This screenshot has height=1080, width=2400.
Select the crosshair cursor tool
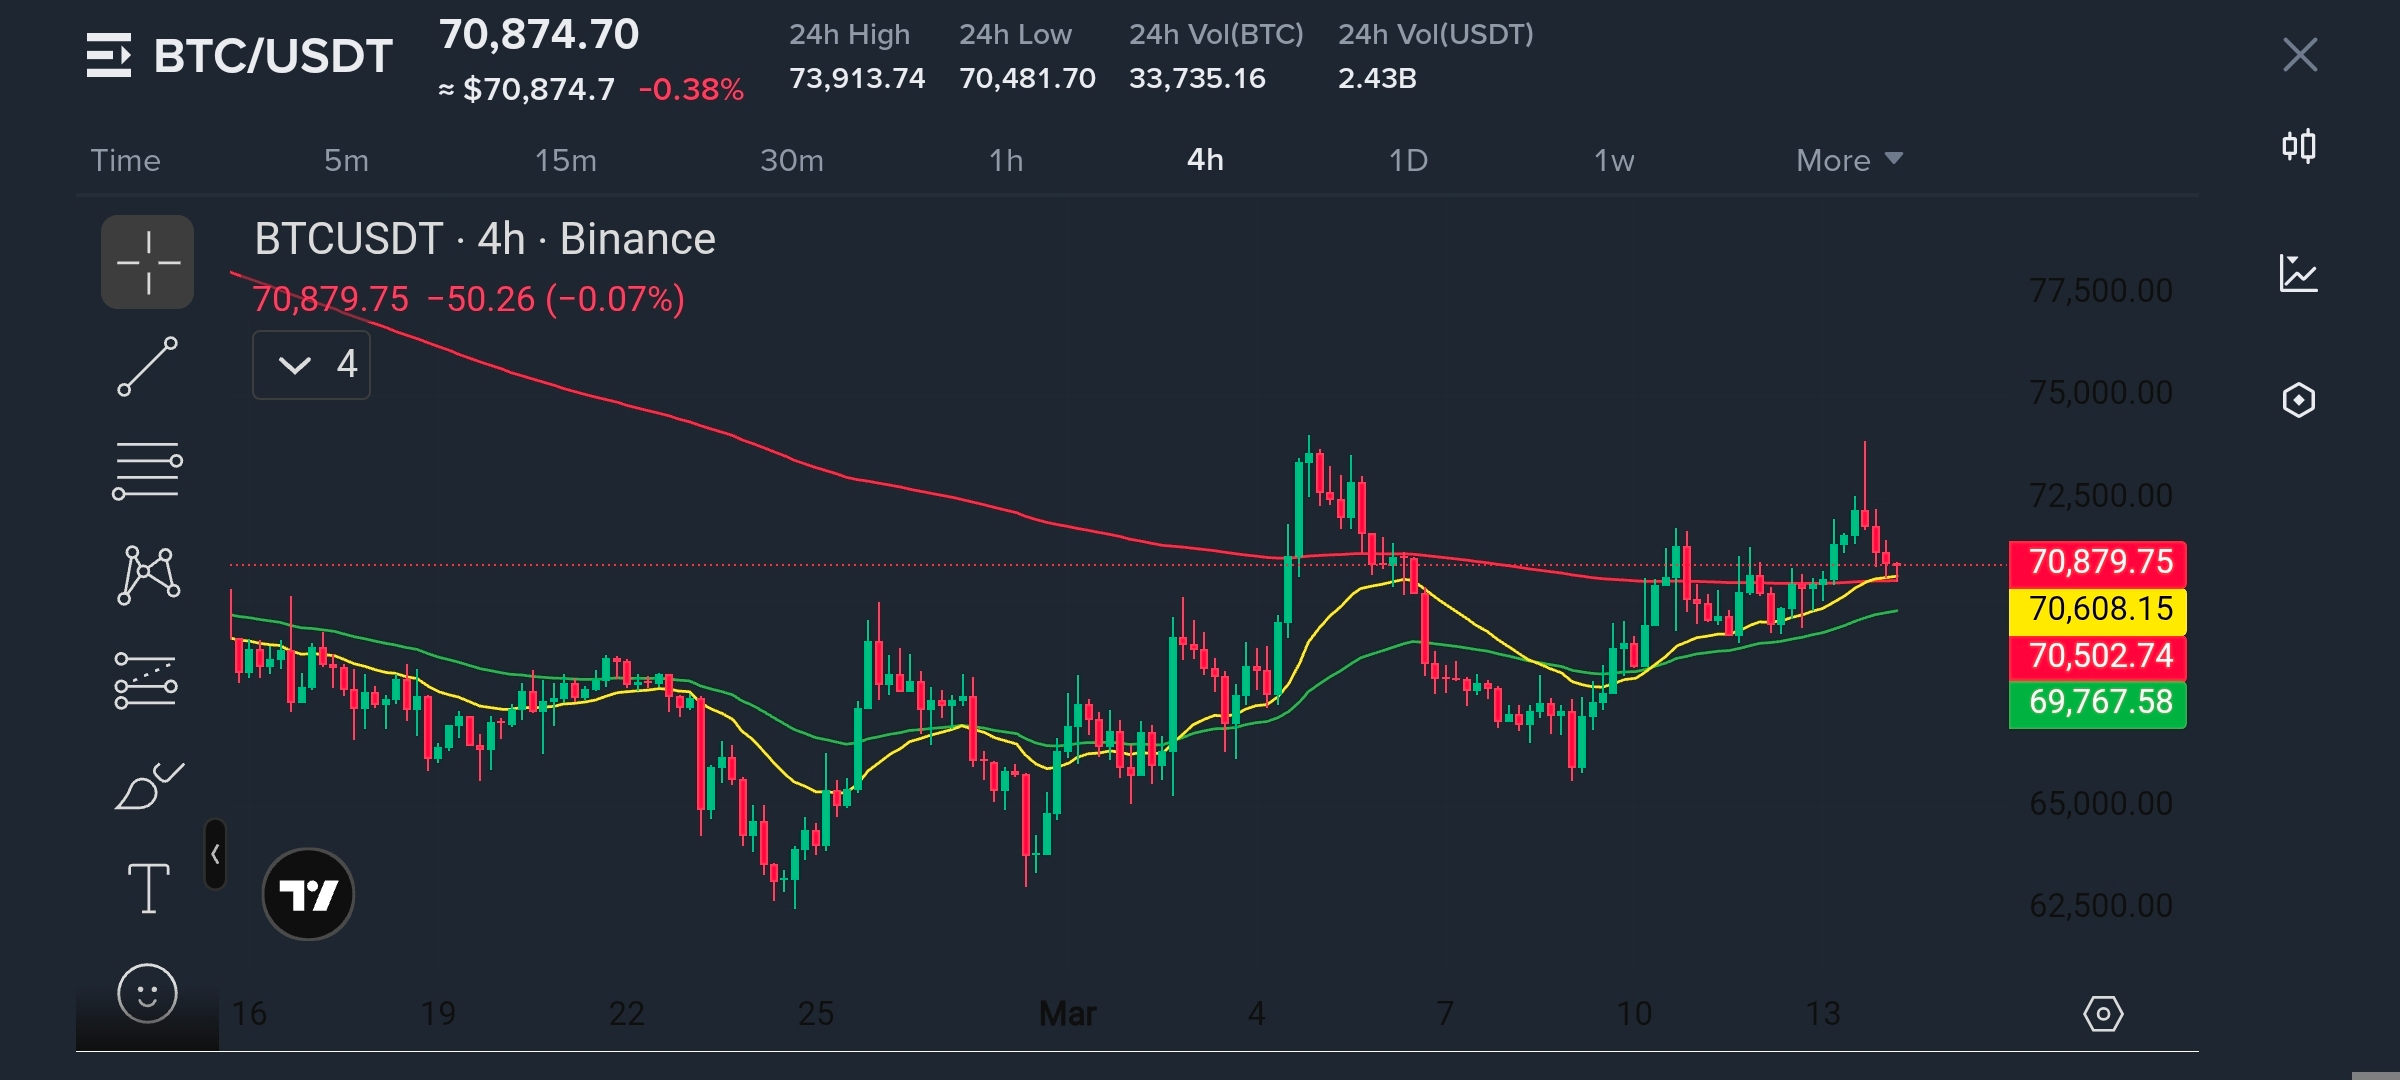(147, 262)
